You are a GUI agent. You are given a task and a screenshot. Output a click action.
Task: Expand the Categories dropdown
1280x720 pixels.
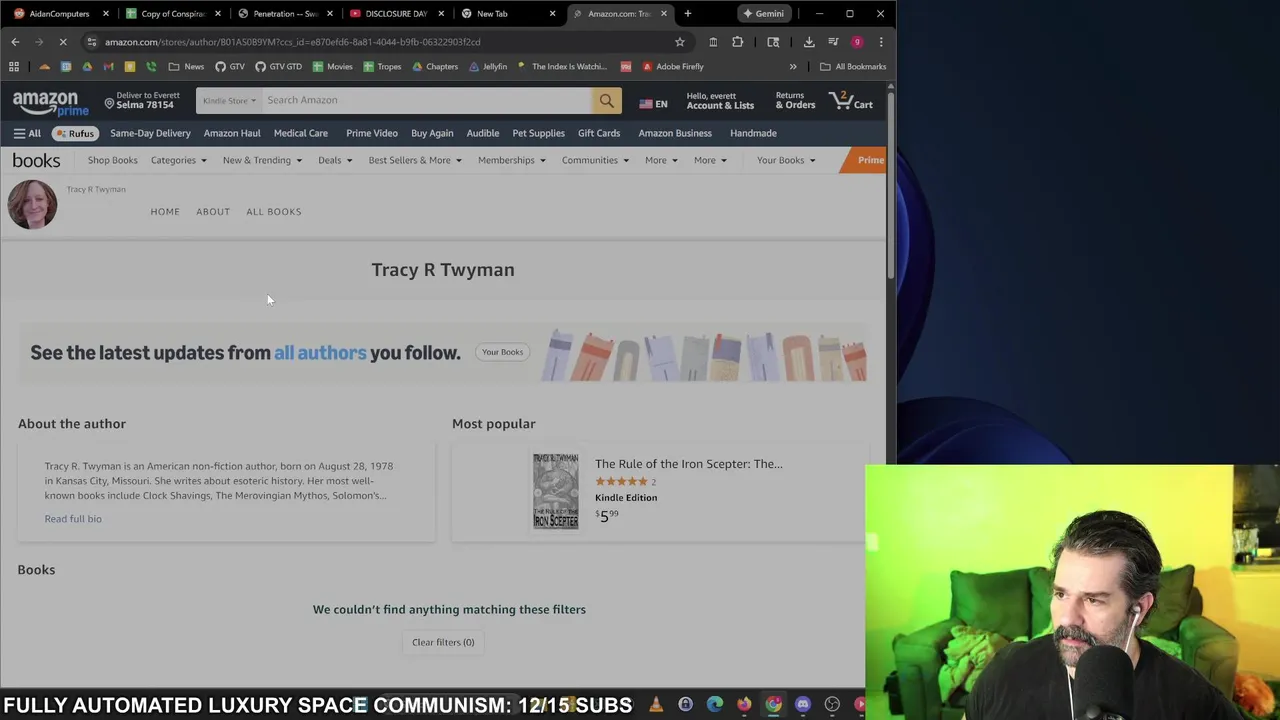point(178,160)
